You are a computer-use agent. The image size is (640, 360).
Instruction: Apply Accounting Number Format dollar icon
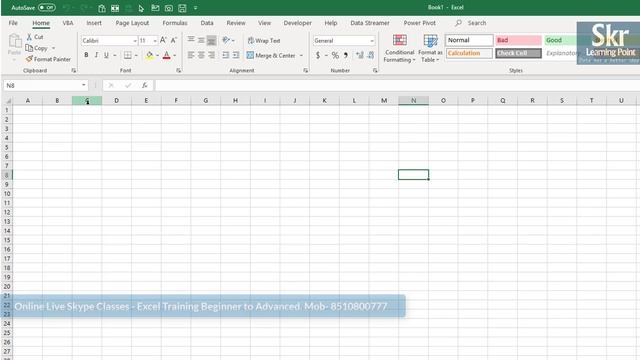(318, 55)
